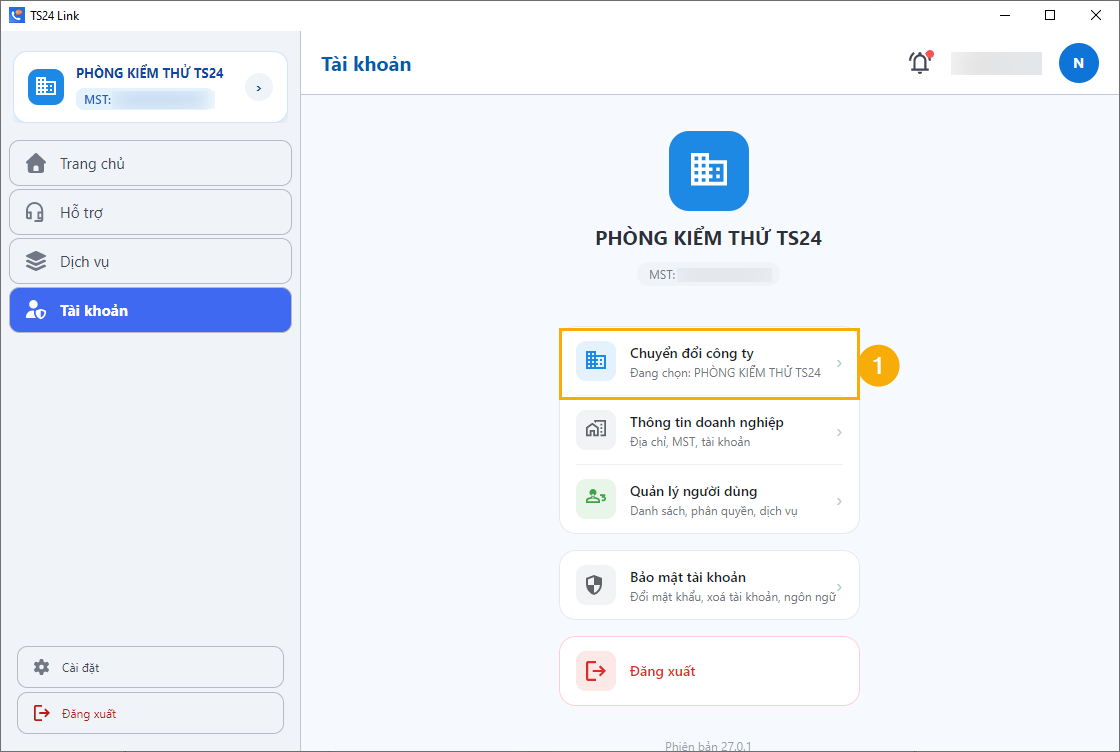Click the Tài khoản page title
Viewport: 1120px width, 752px height.
366,64
